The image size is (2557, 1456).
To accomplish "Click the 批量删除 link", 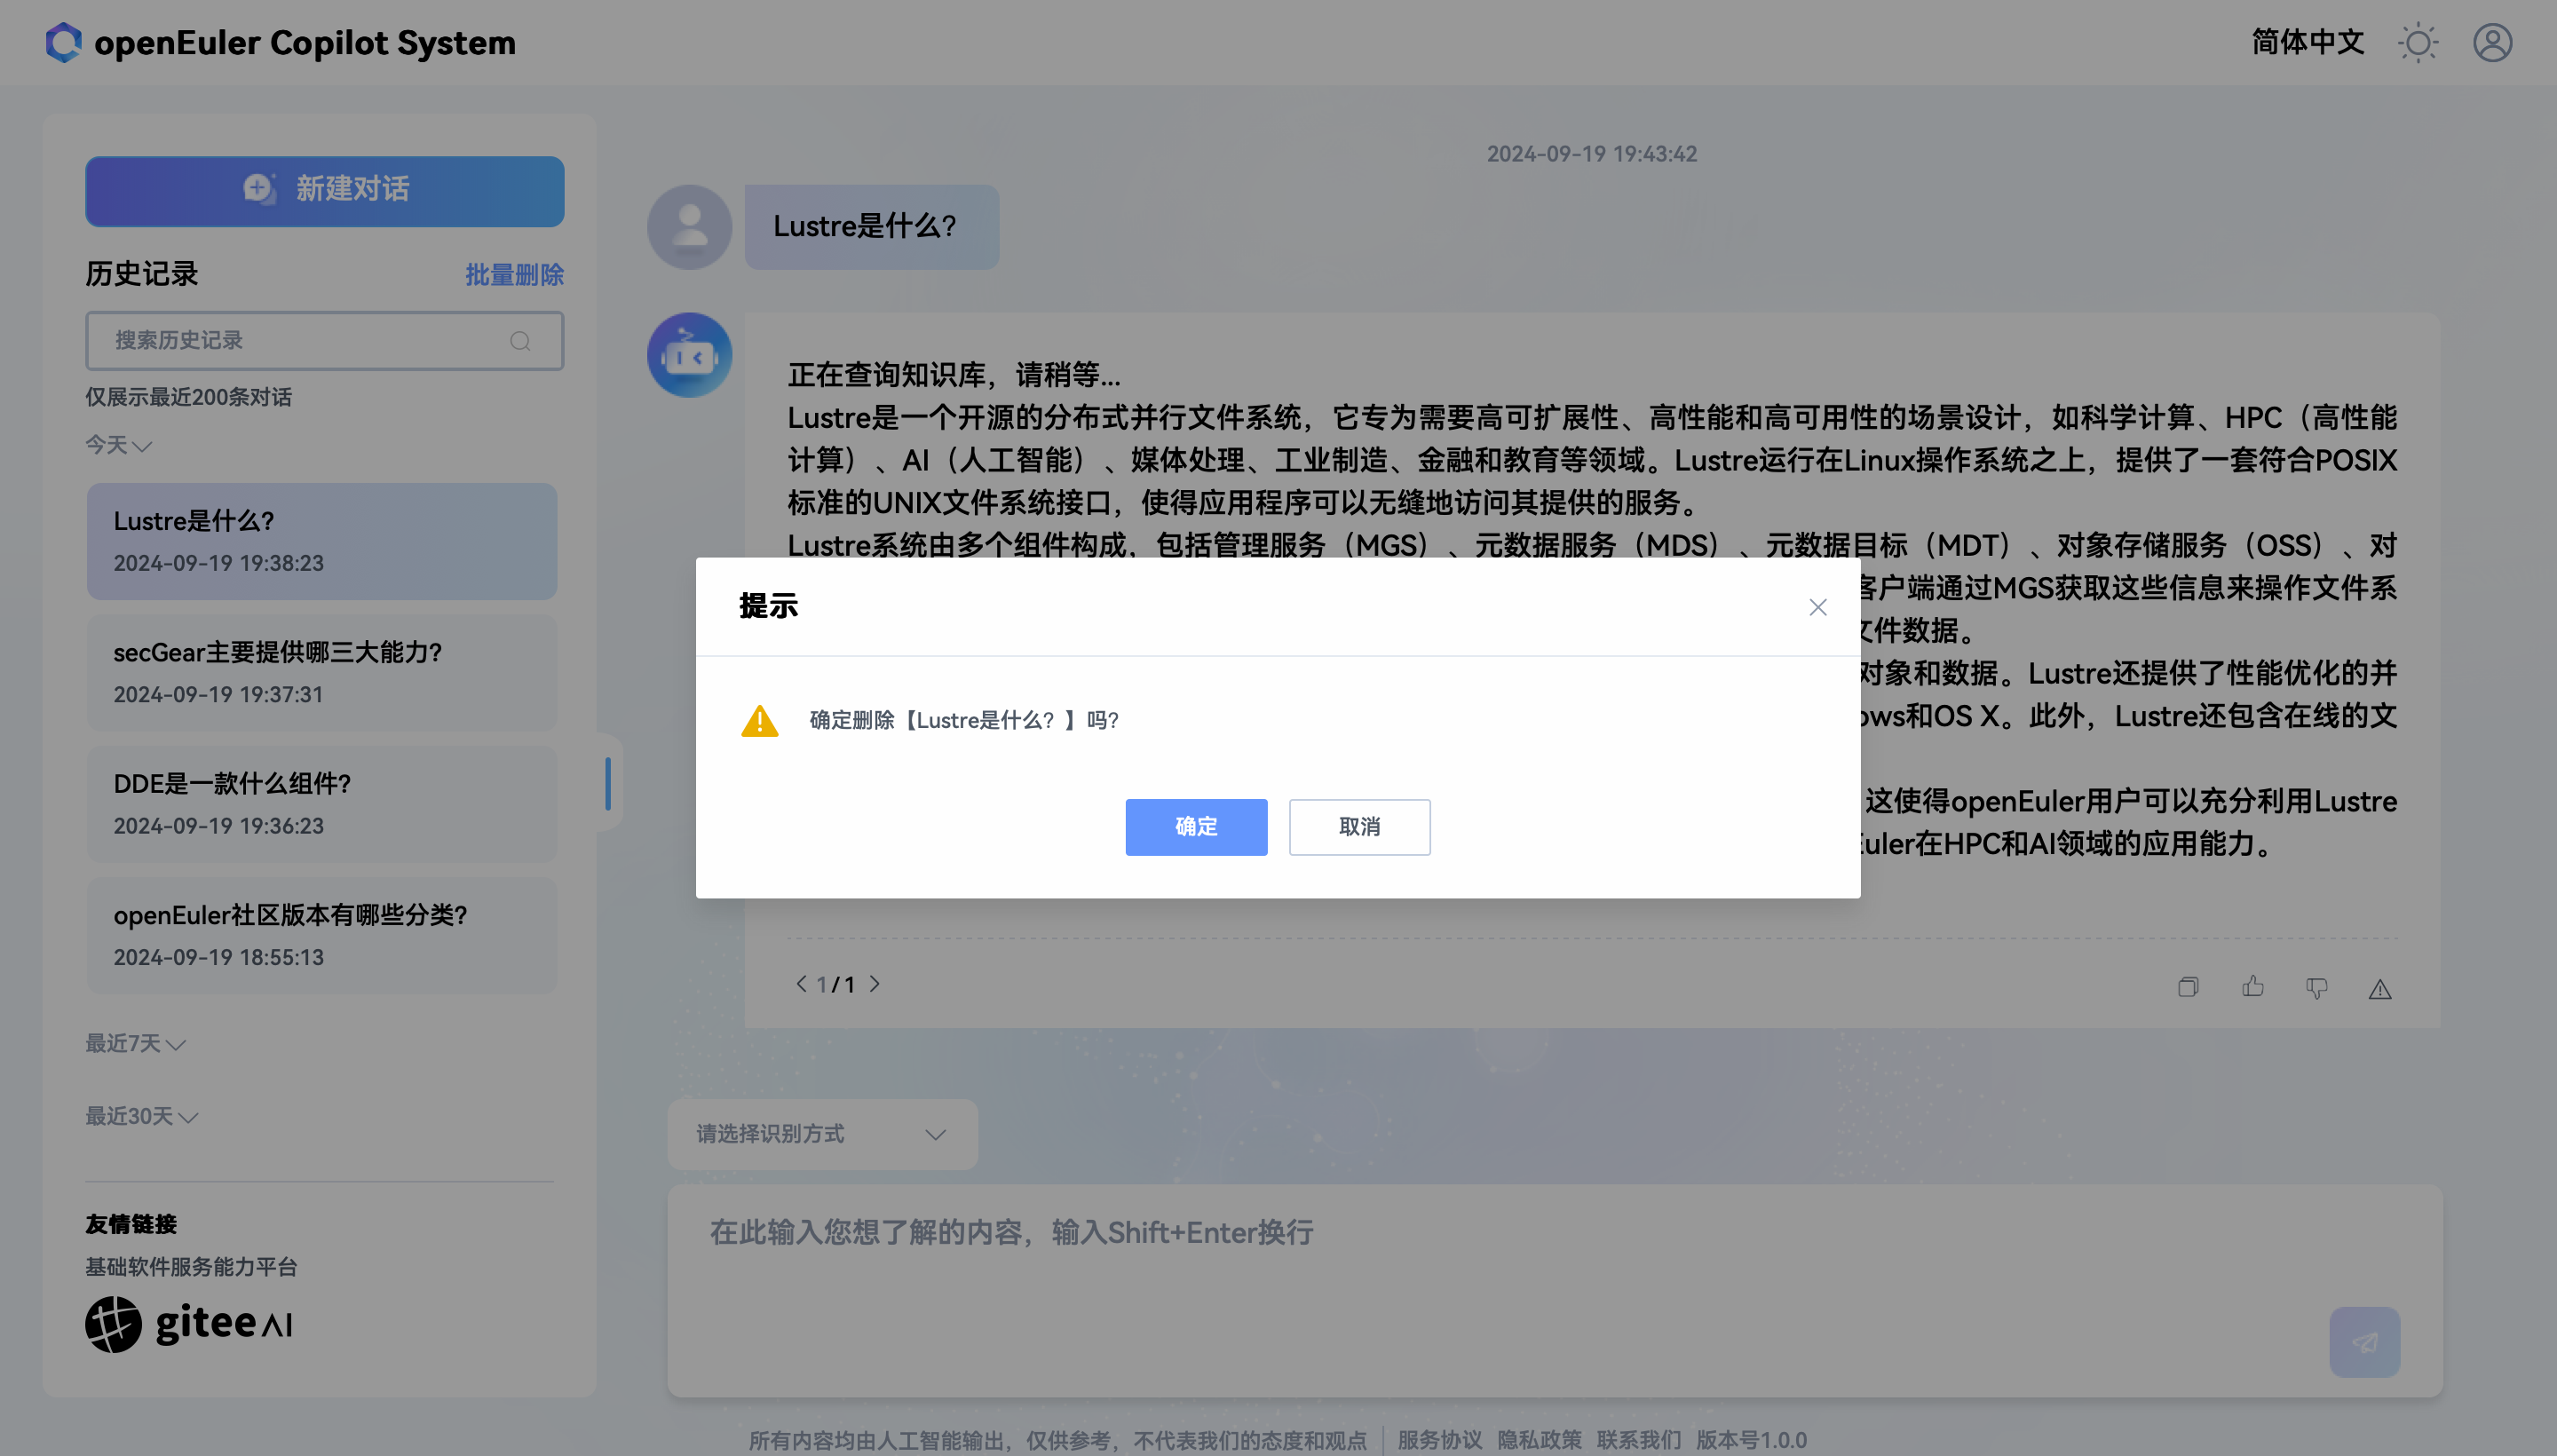I will click(x=514, y=275).
